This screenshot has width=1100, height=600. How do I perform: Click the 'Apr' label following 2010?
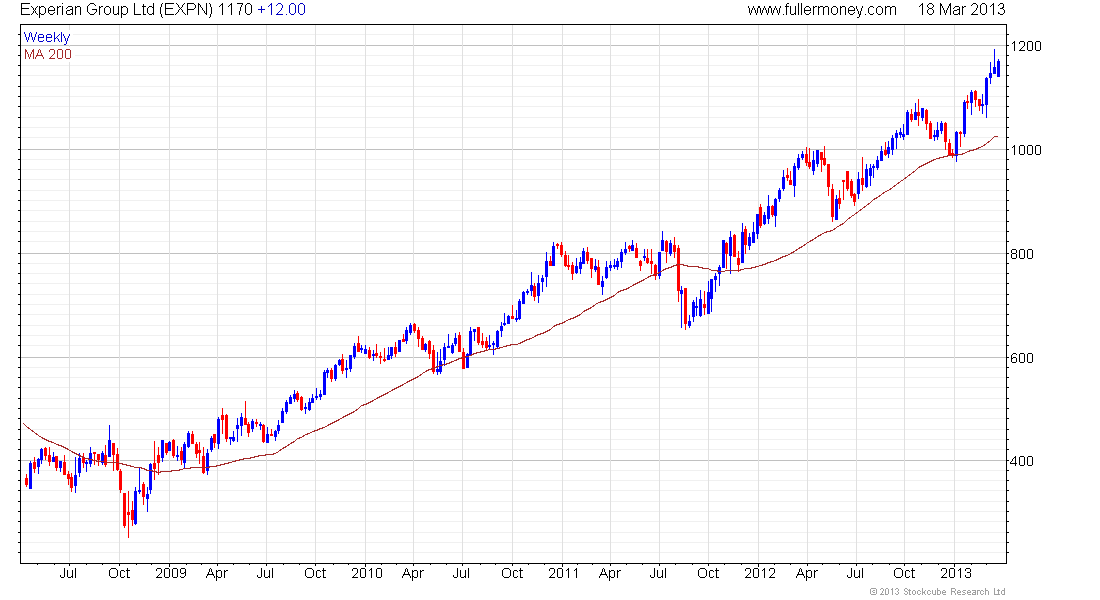pyautogui.click(x=412, y=573)
